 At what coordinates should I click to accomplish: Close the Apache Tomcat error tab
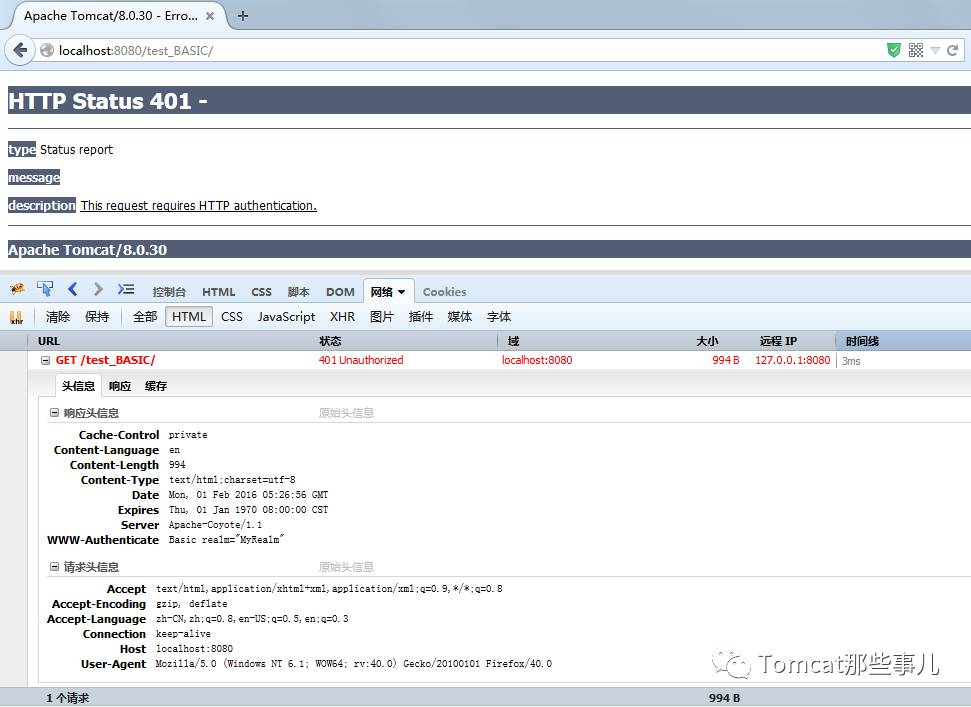[210, 16]
